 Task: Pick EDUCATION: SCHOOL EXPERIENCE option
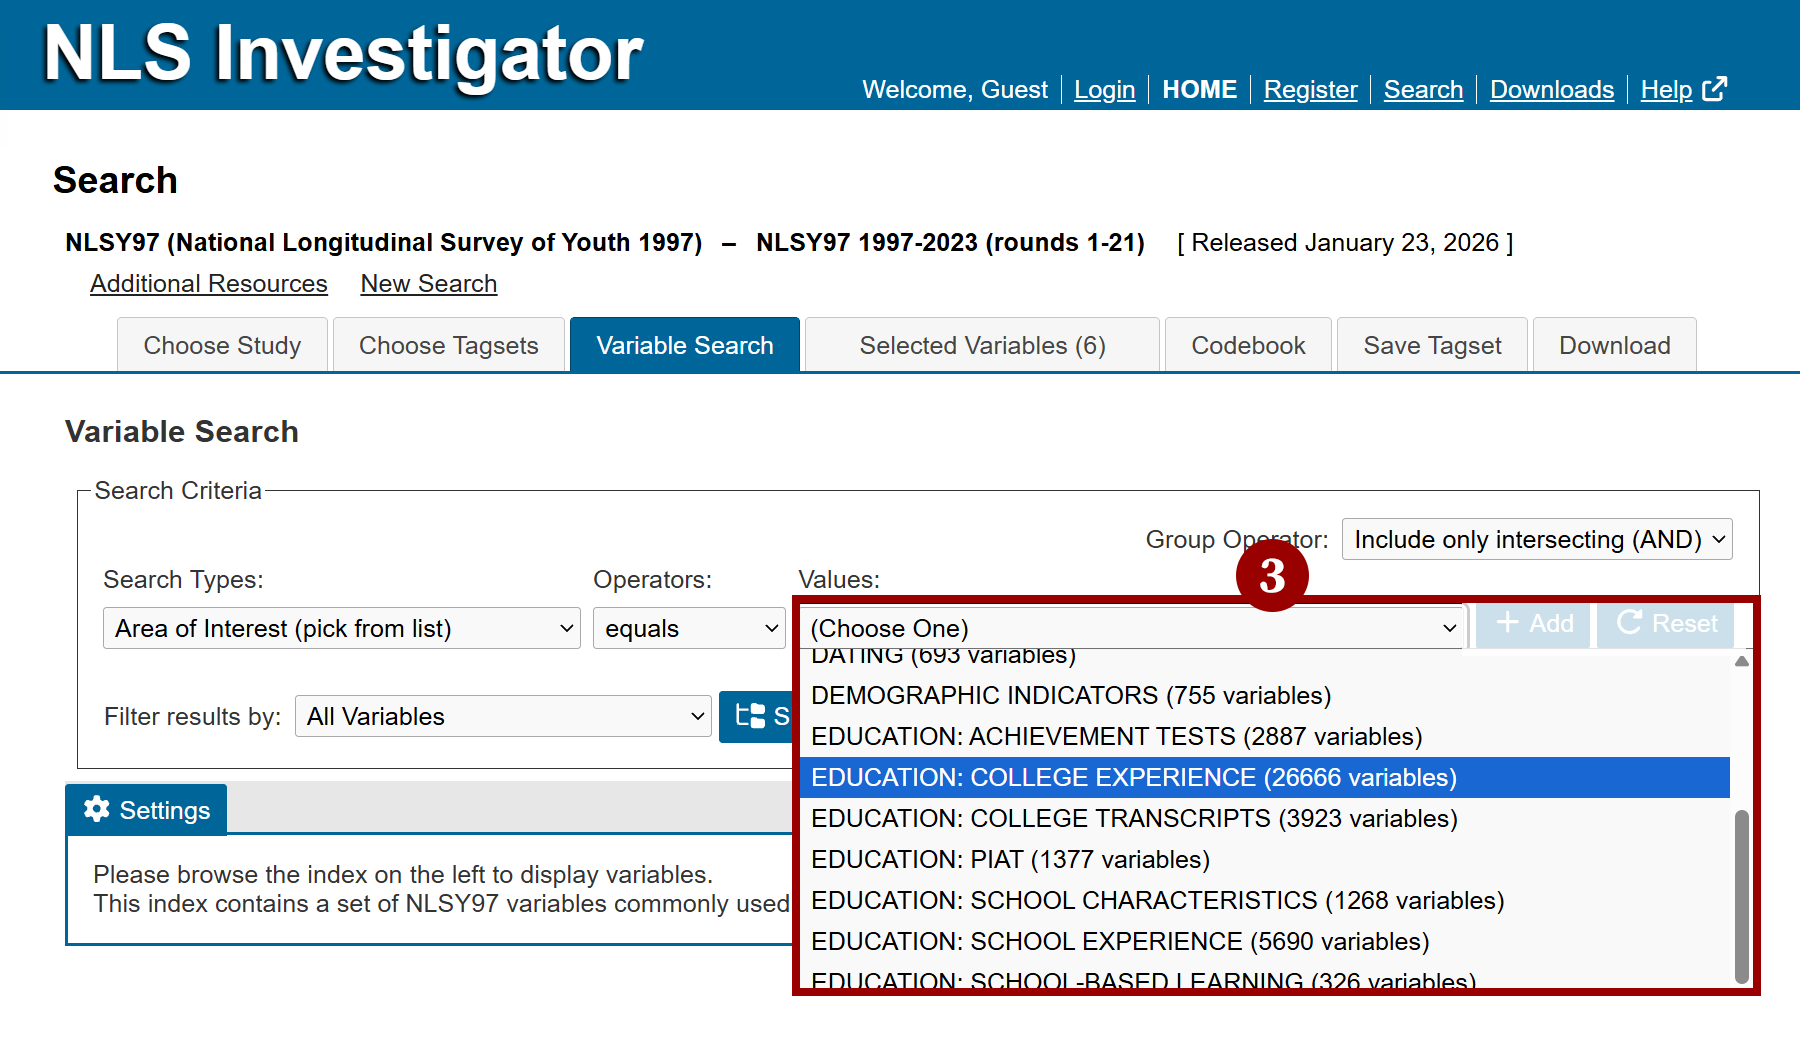1265,941
